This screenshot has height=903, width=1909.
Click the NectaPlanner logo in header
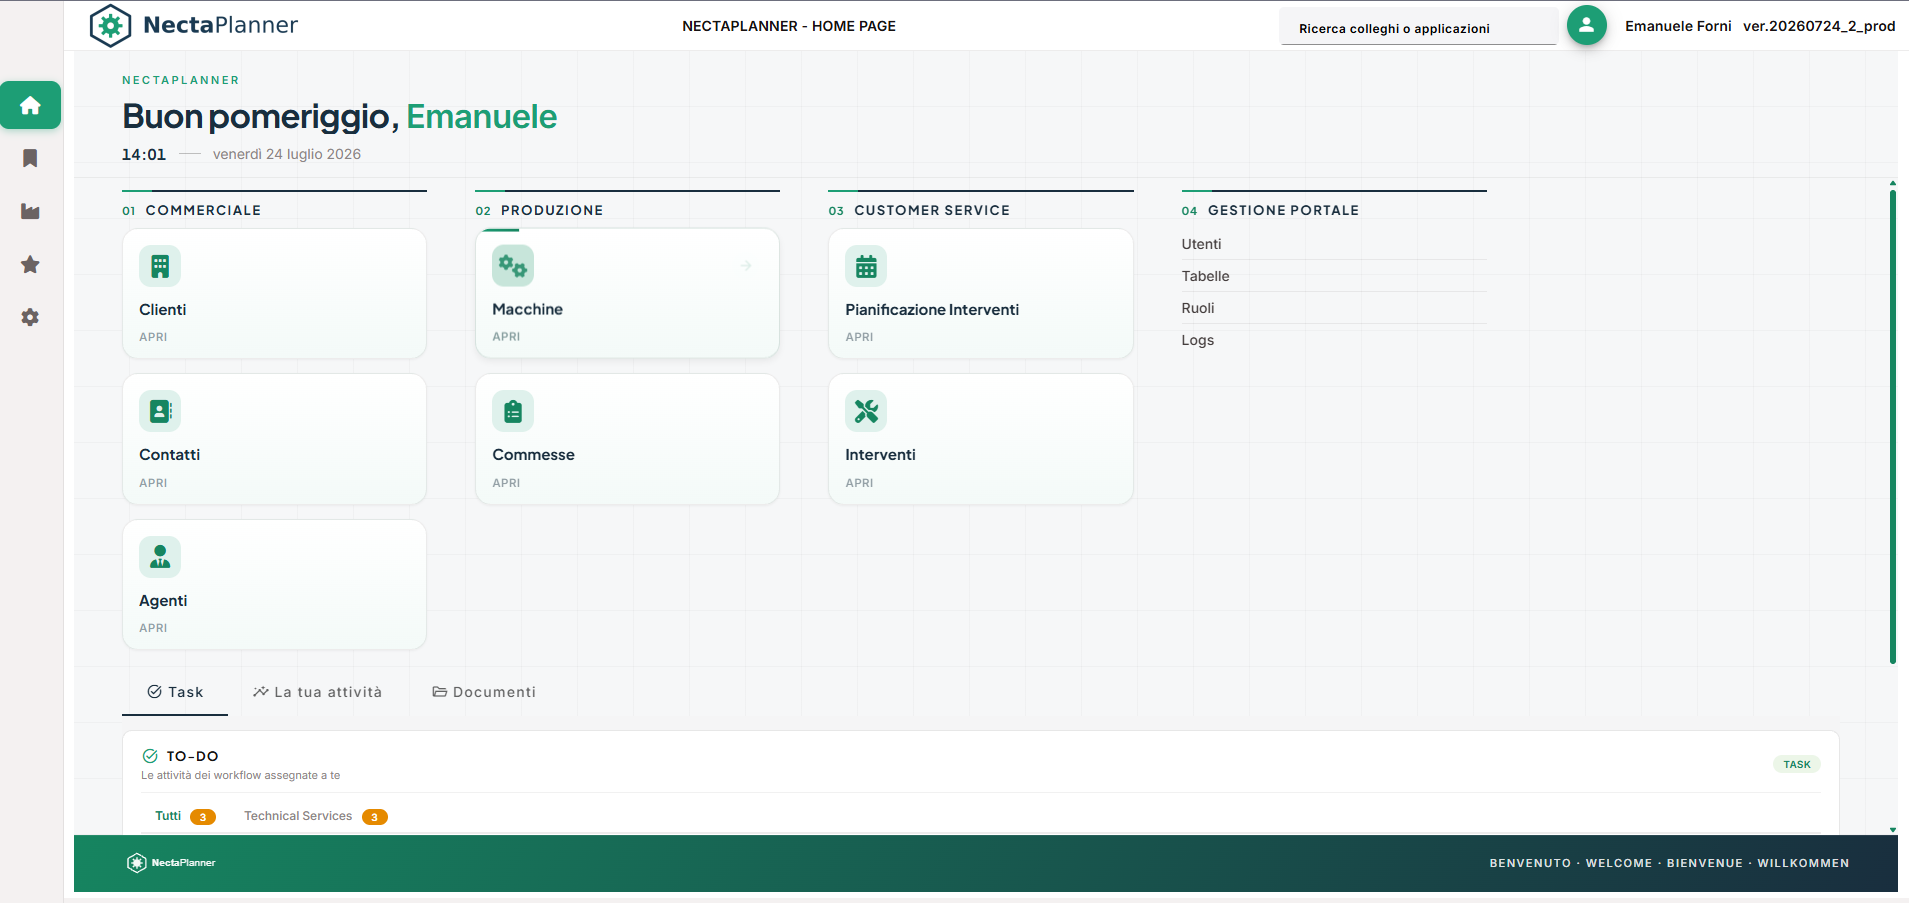pyautogui.click(x=193, y=25)
